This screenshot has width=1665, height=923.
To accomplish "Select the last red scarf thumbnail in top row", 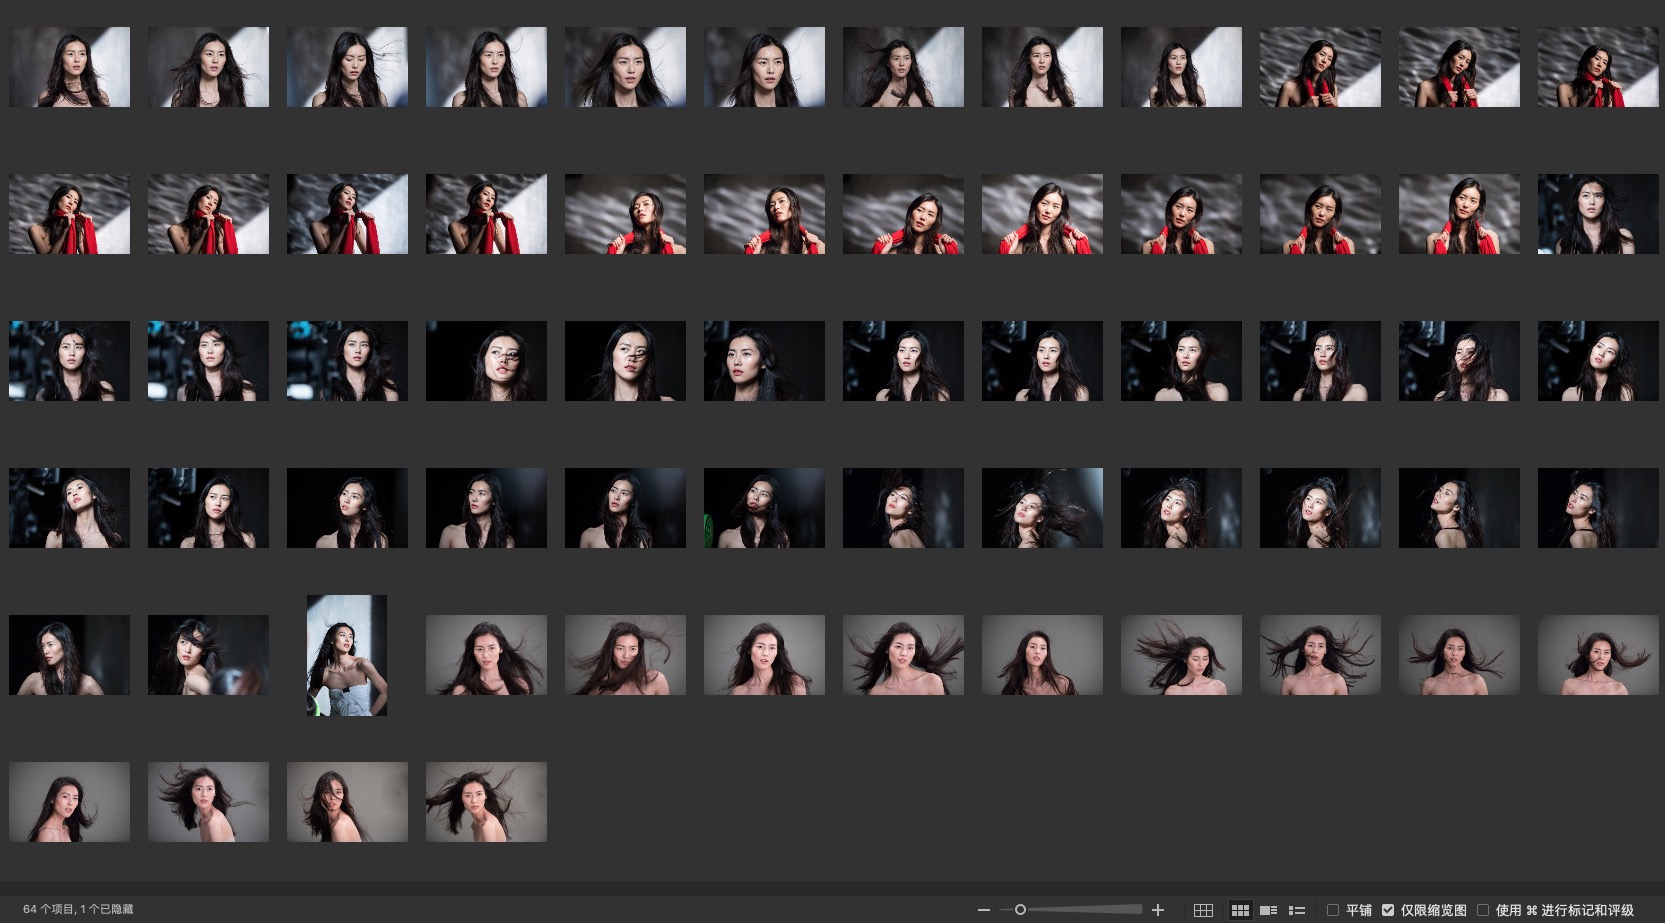I will [x=1598, y=67].
